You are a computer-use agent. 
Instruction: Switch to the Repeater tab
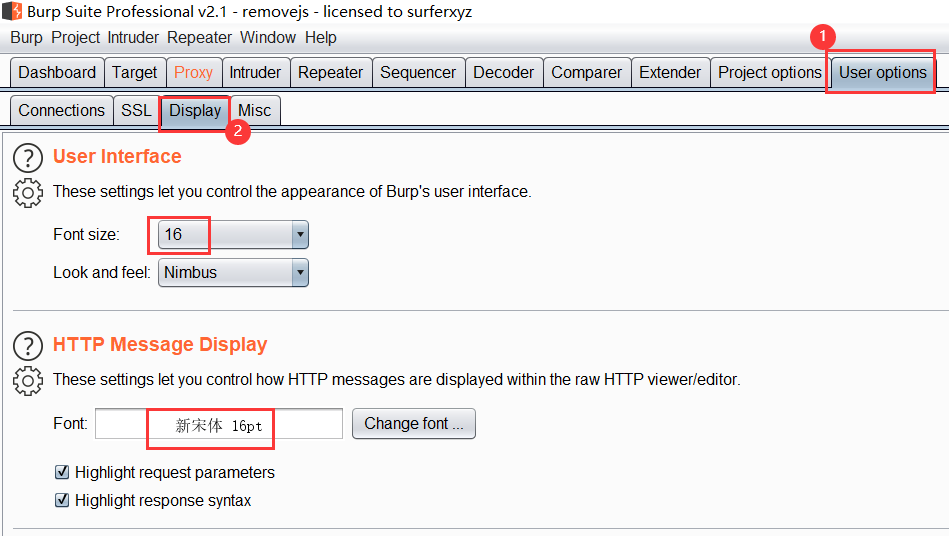pyautogui.click(x=330, y=73)
